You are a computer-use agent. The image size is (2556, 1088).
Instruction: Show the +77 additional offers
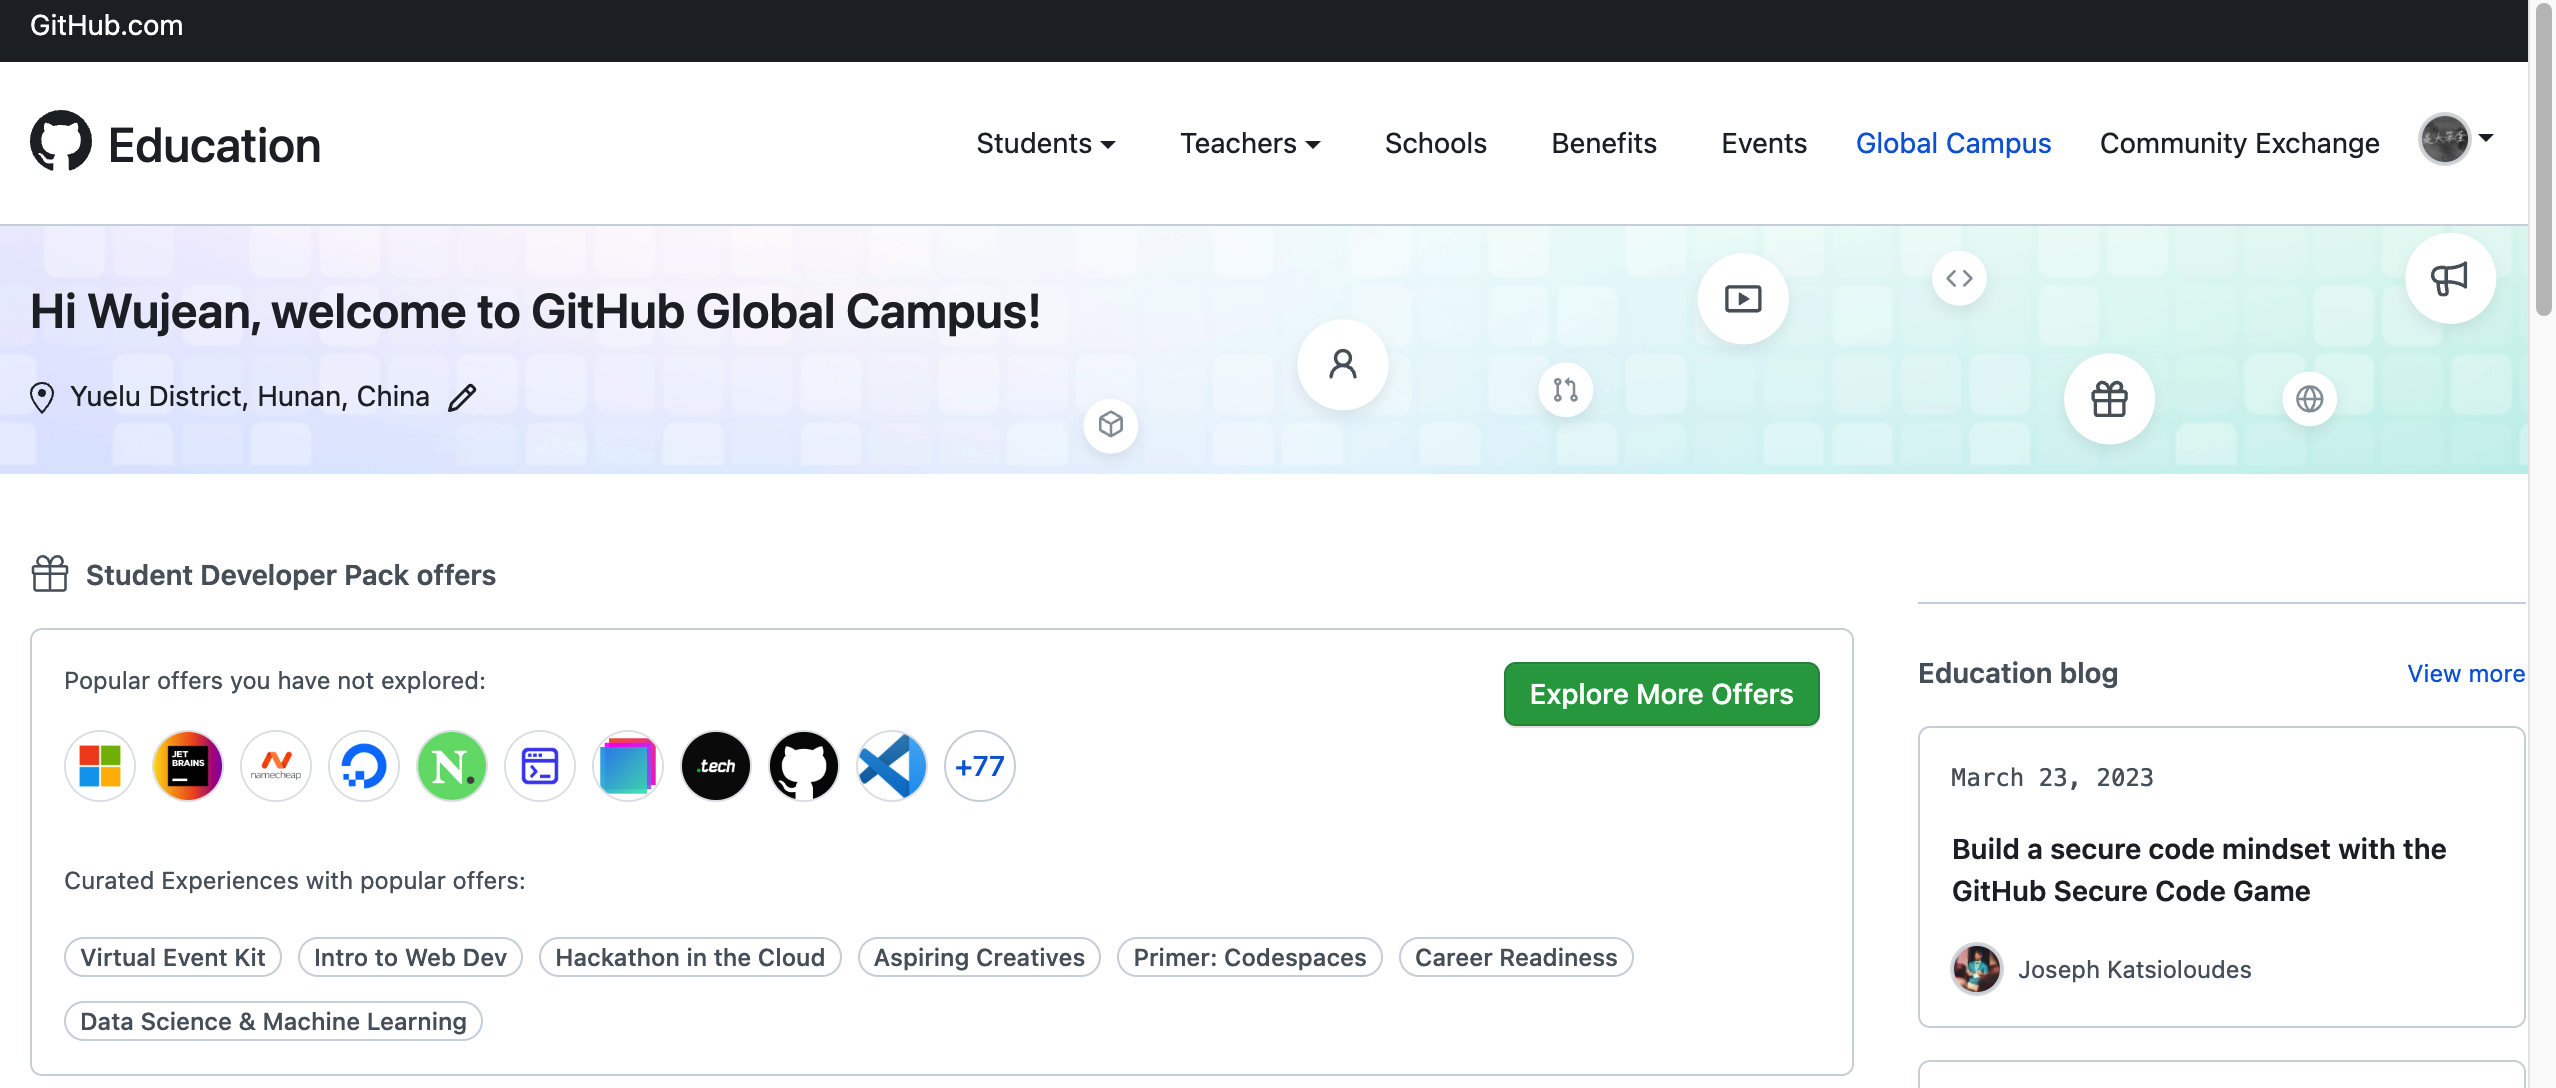pos(980,766)
